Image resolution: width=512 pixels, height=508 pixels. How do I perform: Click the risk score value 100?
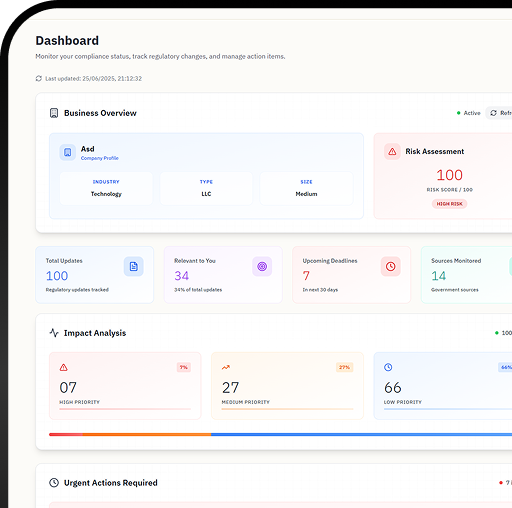[449, 175]
